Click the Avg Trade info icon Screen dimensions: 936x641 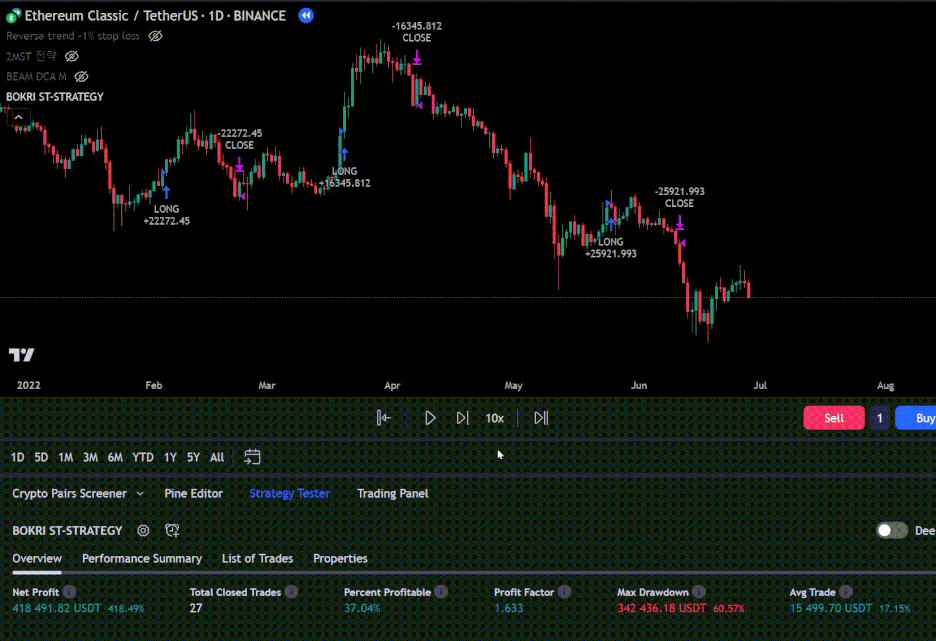tap(846, 592)
